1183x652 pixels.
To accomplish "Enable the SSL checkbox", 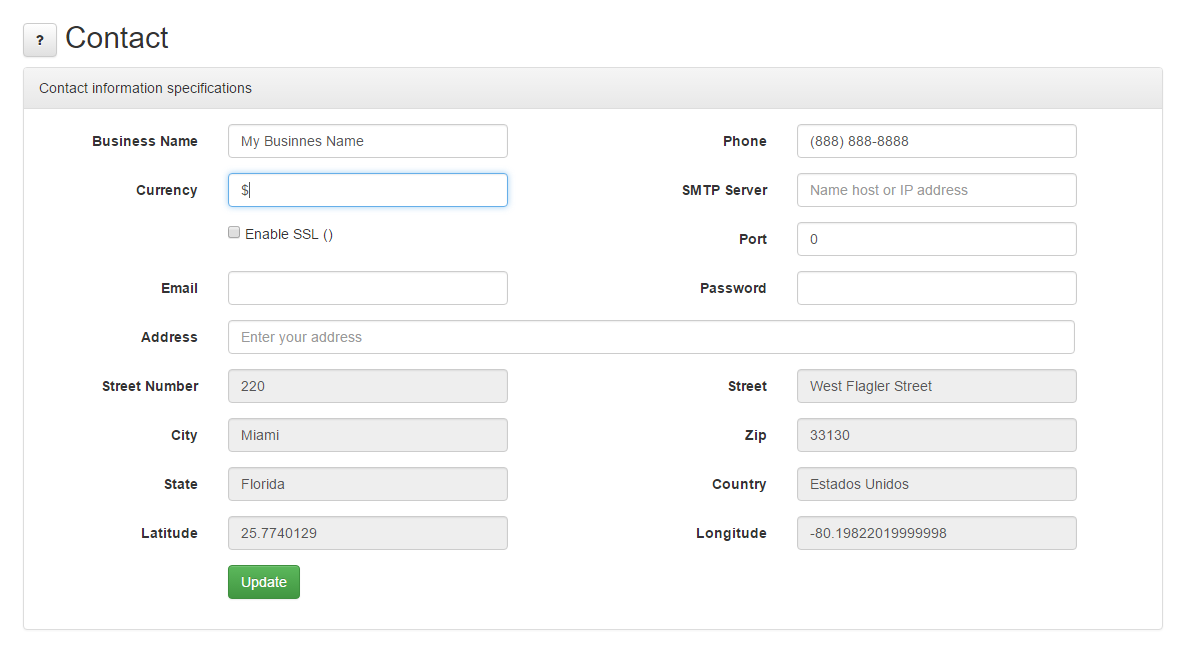I will point(234,232).
